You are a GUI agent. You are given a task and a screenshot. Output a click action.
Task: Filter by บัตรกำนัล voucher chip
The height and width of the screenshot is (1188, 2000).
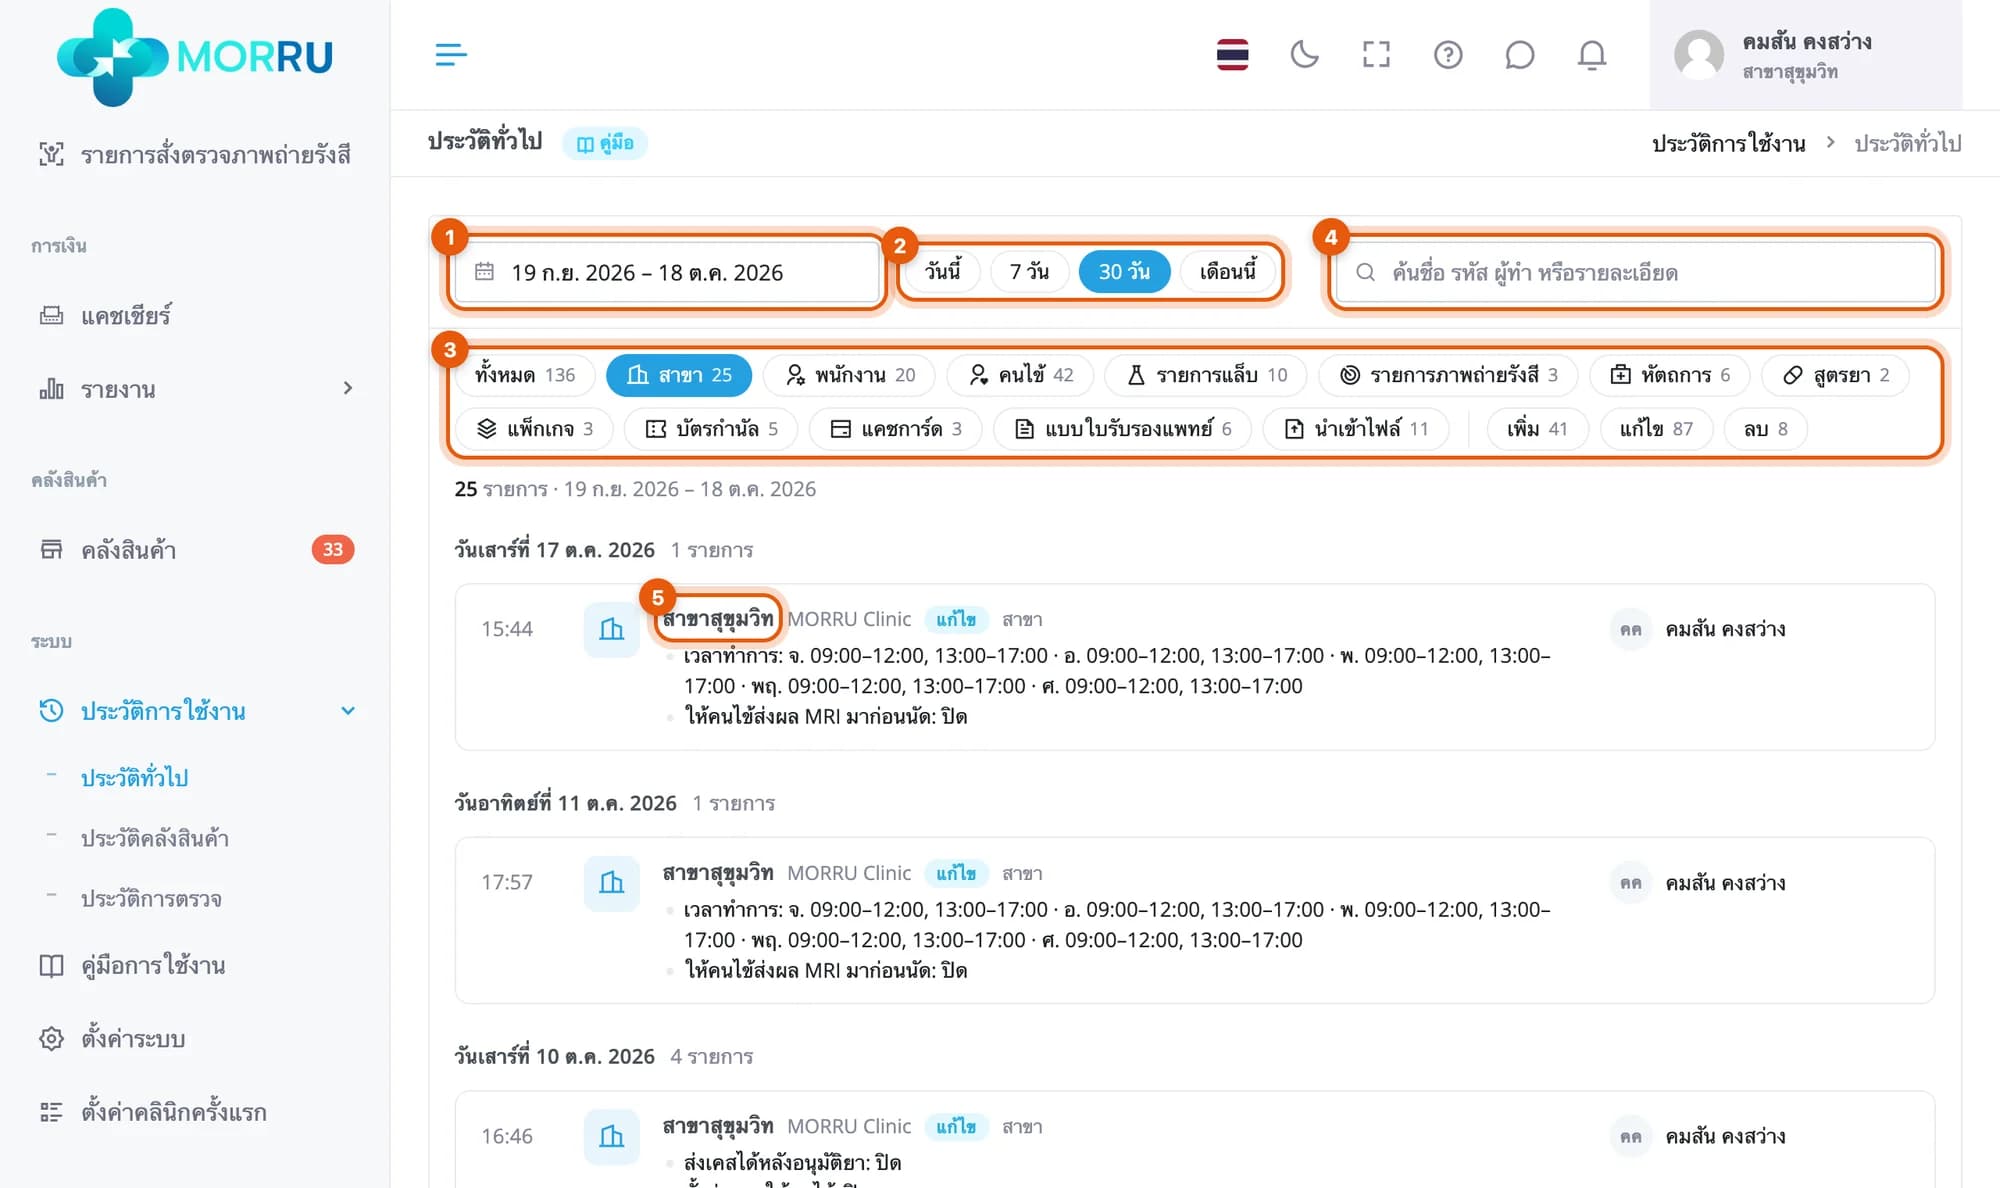point(711,429)
